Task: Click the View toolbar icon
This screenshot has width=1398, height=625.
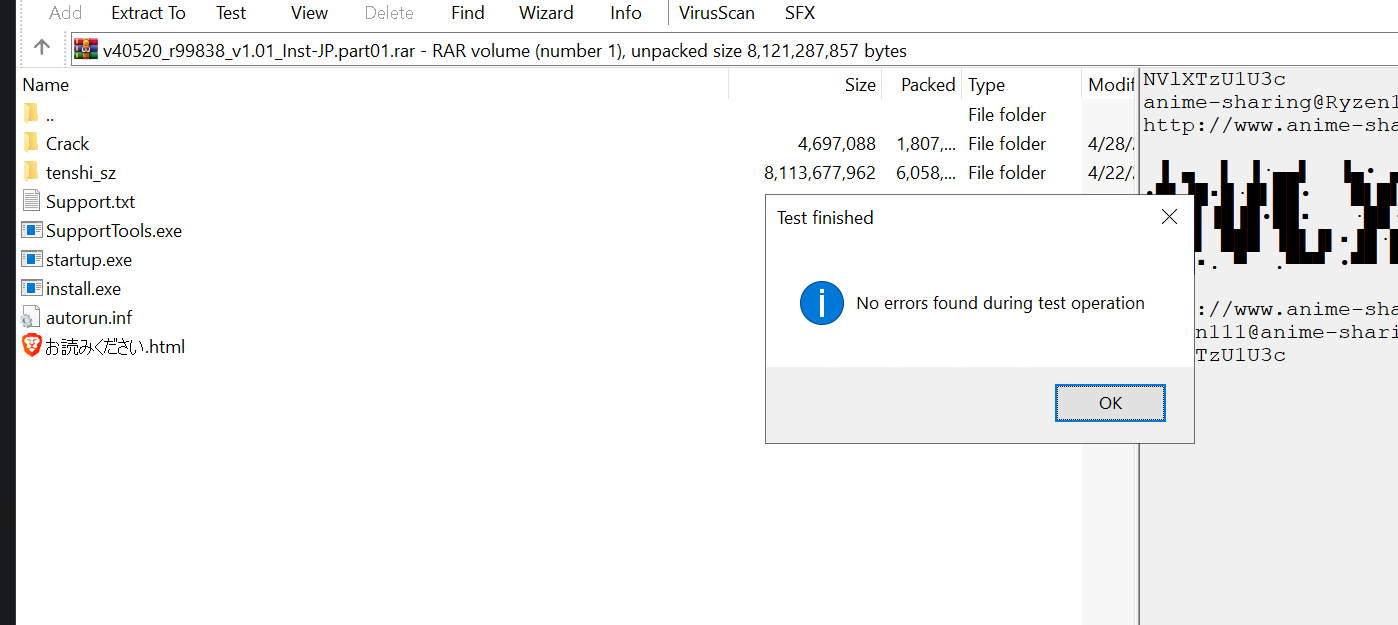Action: click(x=308, y=12)
